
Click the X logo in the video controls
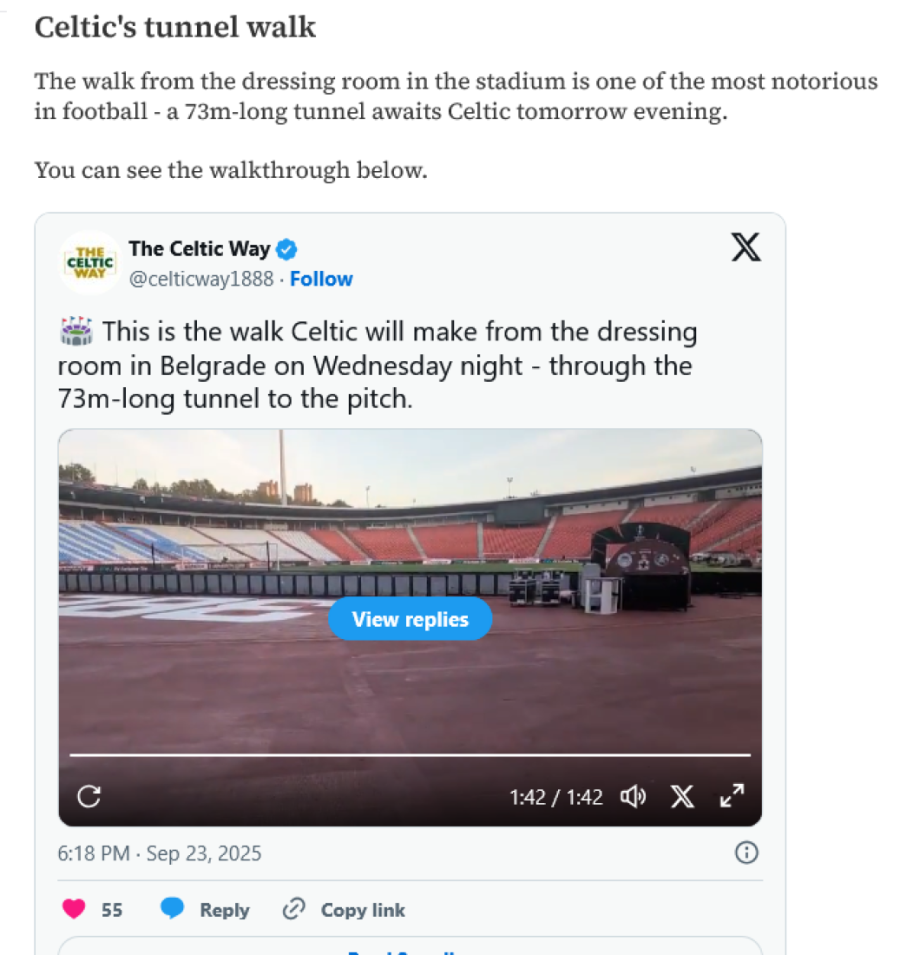click(682, 797)
